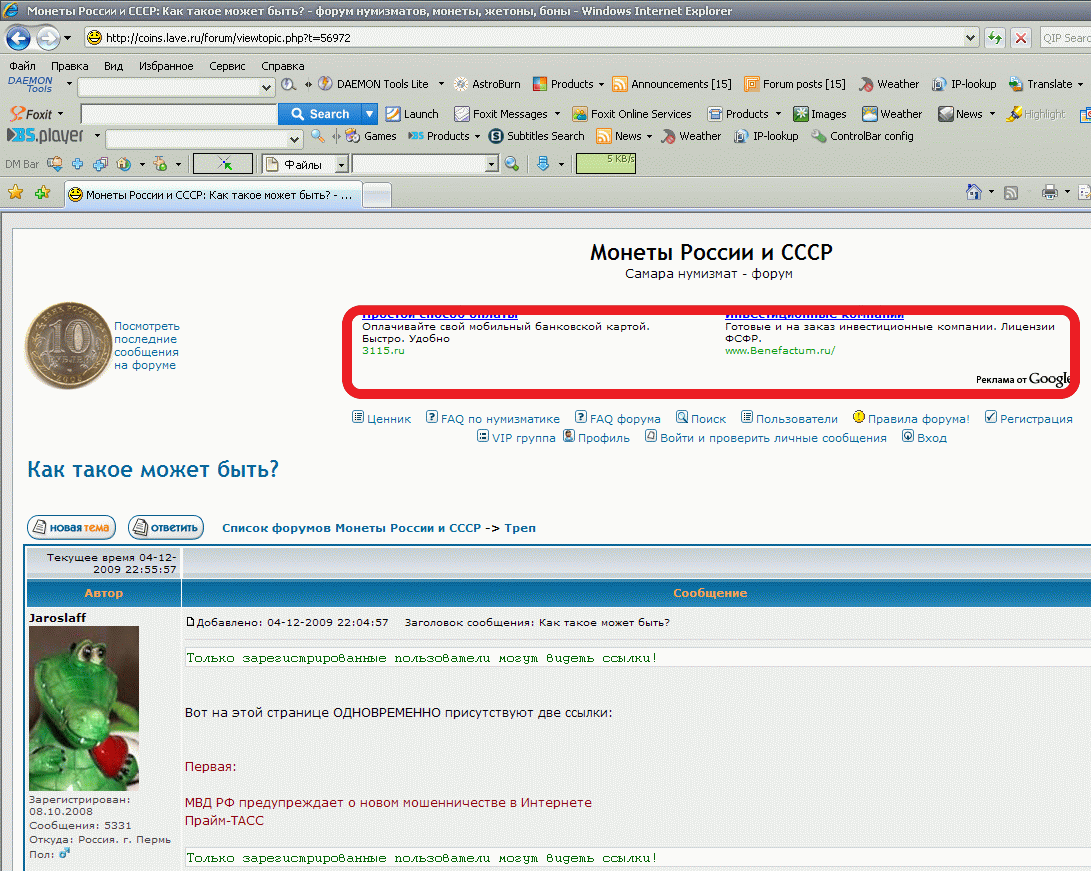Open Foxit Online Services
Viewport: 1091px width, 871px height.
pyautogui.click(x=632, y=114)
